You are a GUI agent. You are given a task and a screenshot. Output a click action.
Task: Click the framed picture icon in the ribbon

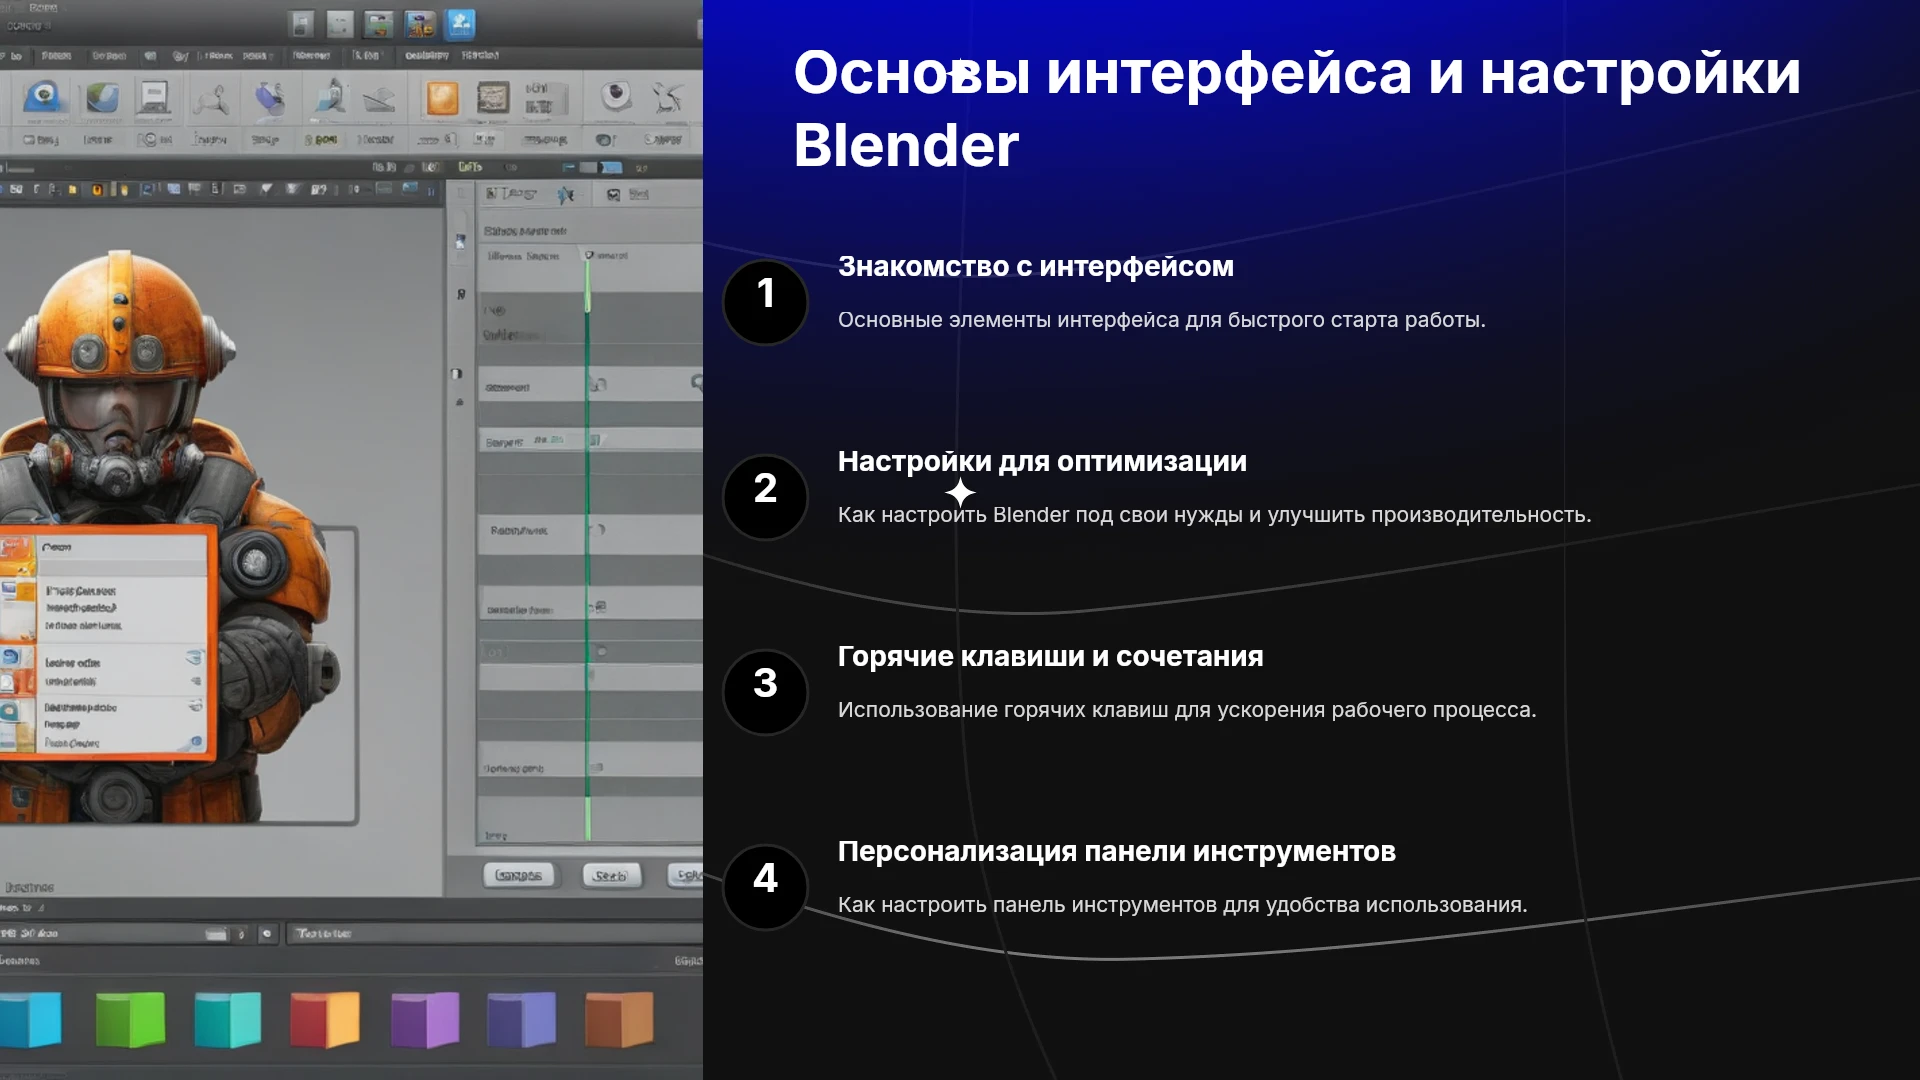point(492,98)
